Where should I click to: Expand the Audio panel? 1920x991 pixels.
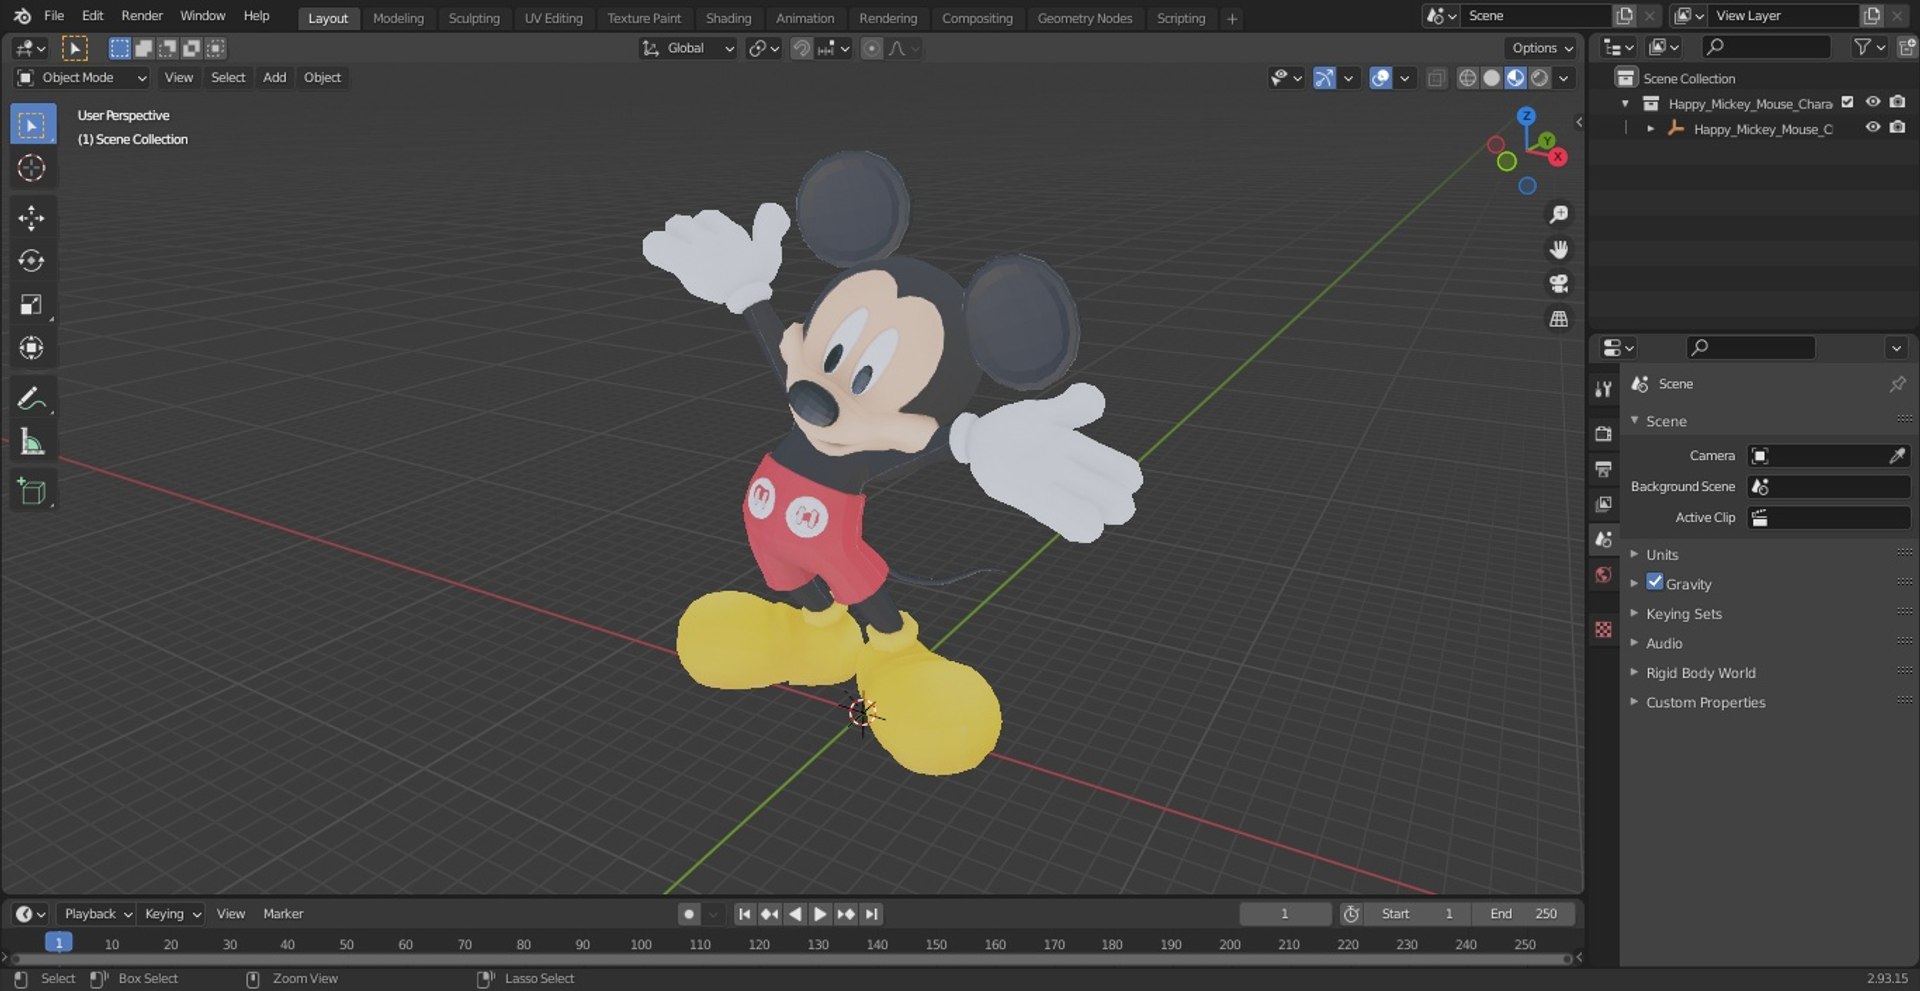pyautogui.click(x=1664, y=644)
